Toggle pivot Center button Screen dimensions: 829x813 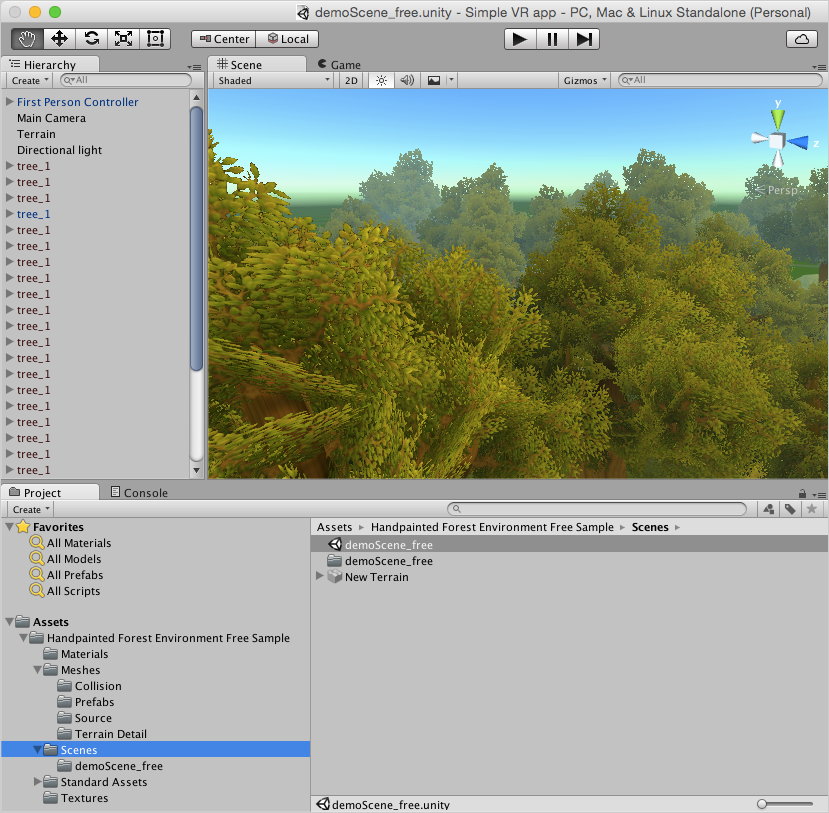click(x=223, y=39)
